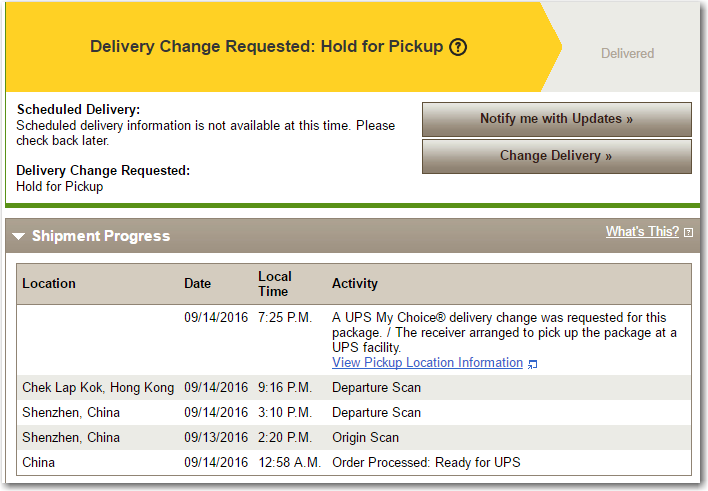
Task: Click the Local Time column header
Action: (275, 284)
